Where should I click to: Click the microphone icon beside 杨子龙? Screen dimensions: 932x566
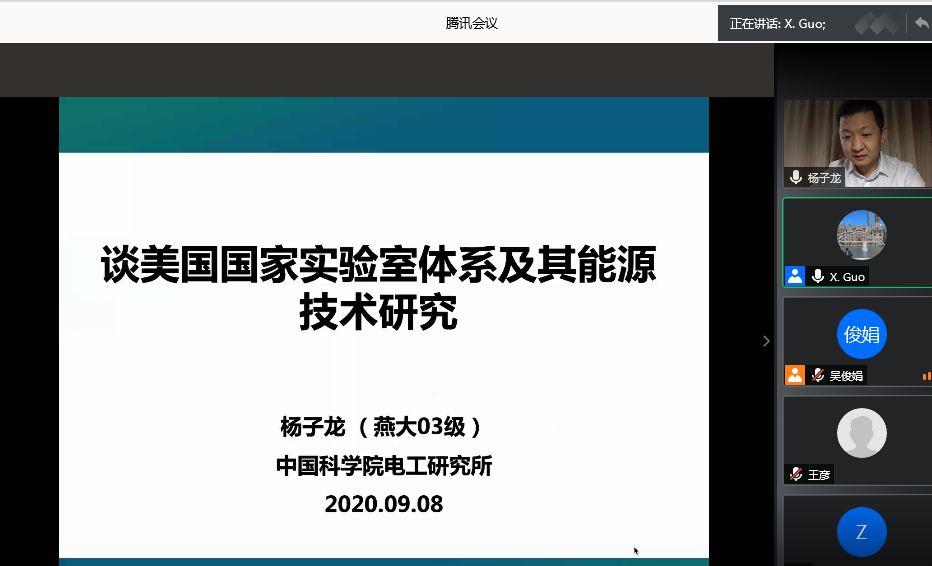(796, 177)
